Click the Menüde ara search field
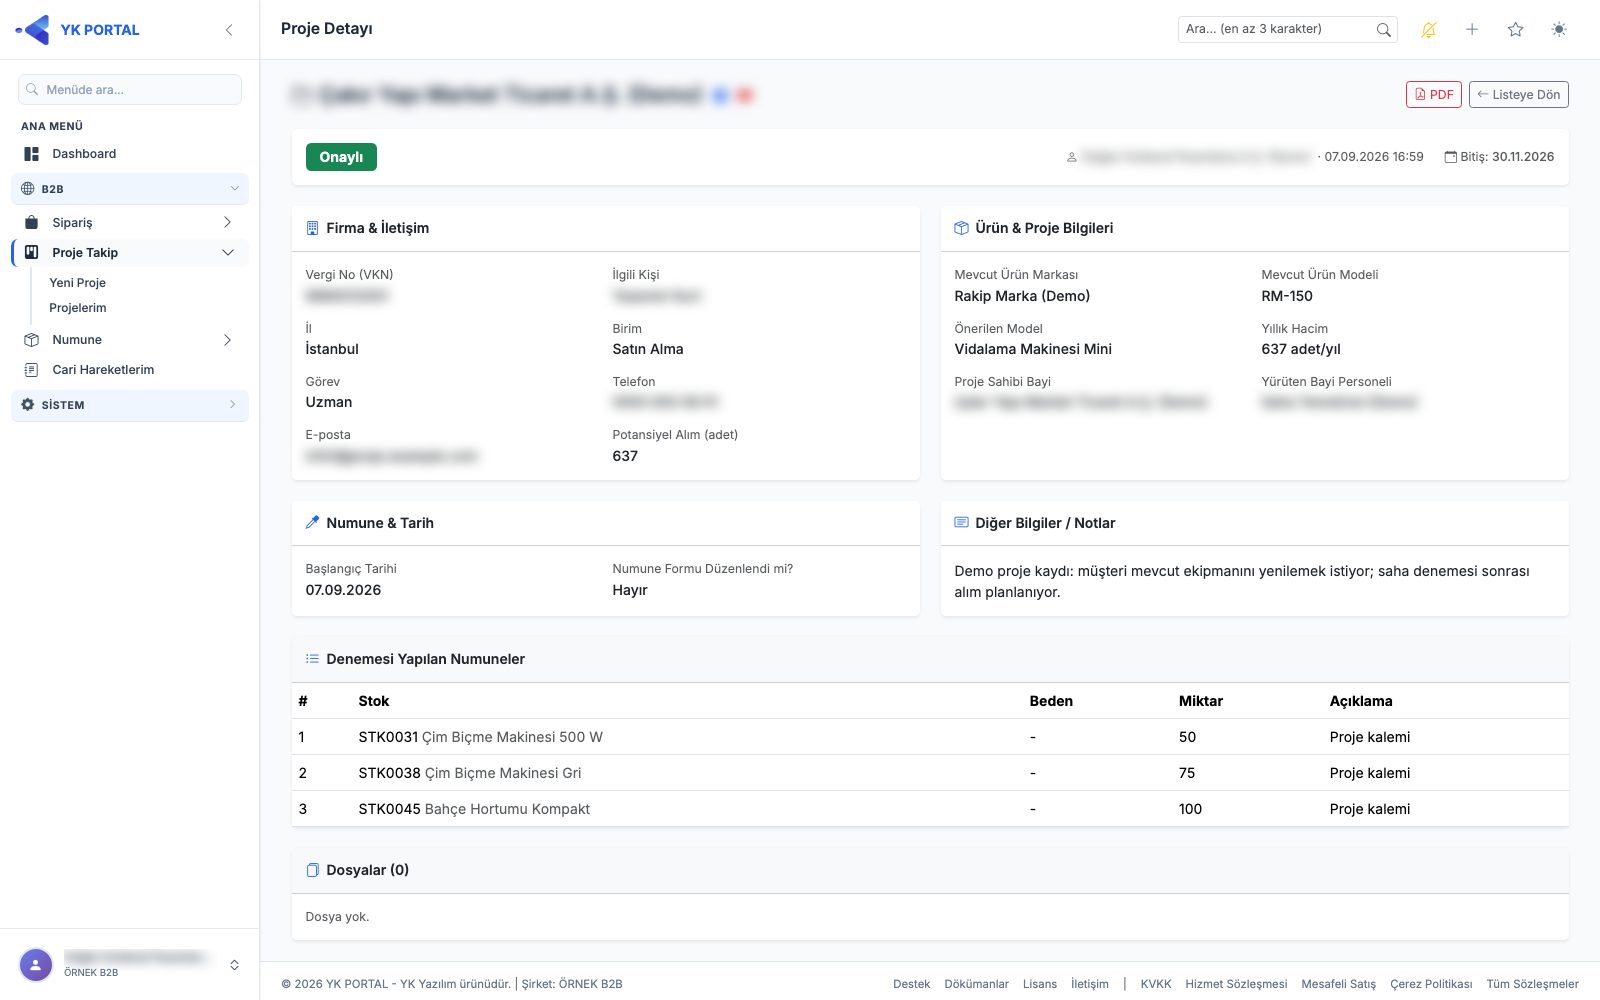 130,90
